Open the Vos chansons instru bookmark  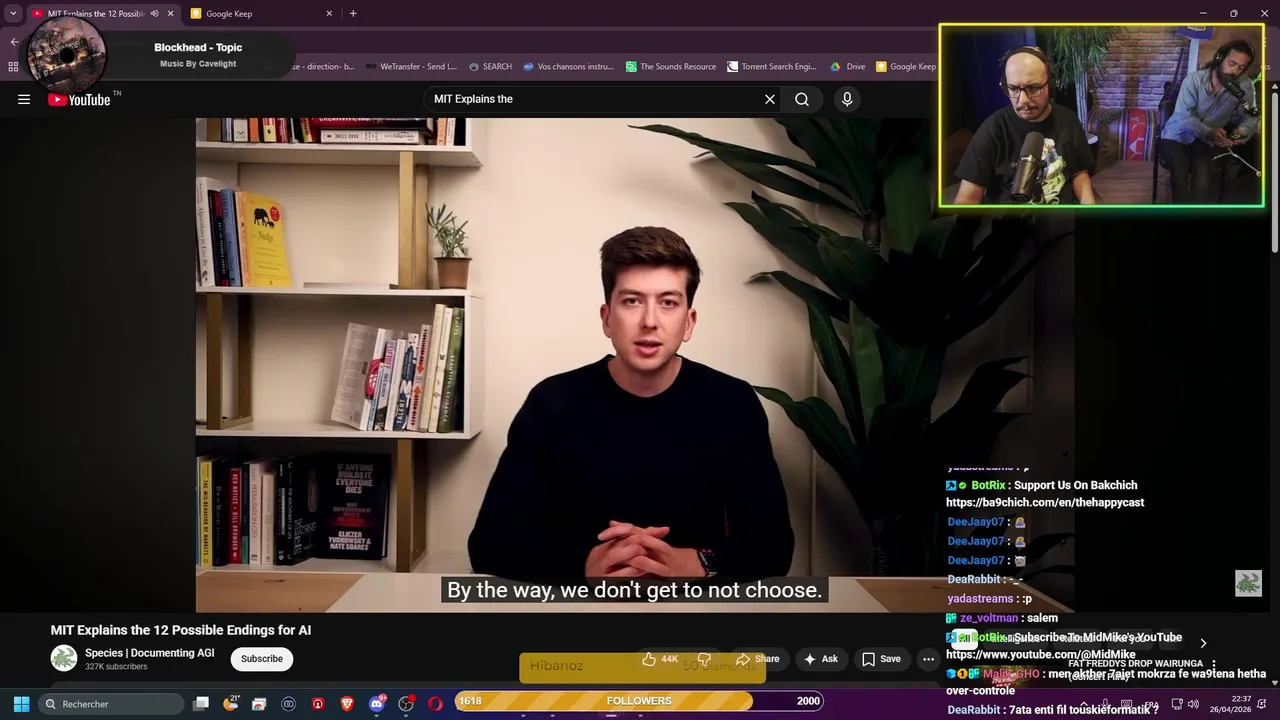pyautogui.click(x=568, y=67)
